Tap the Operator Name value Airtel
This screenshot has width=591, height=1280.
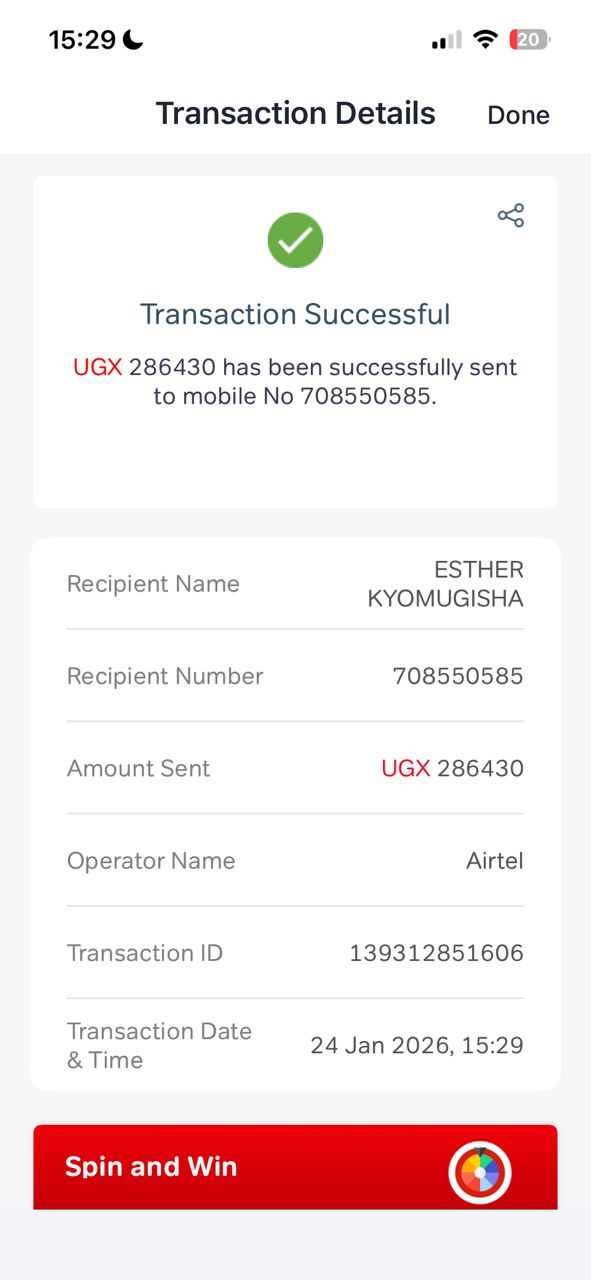[495, 861]
